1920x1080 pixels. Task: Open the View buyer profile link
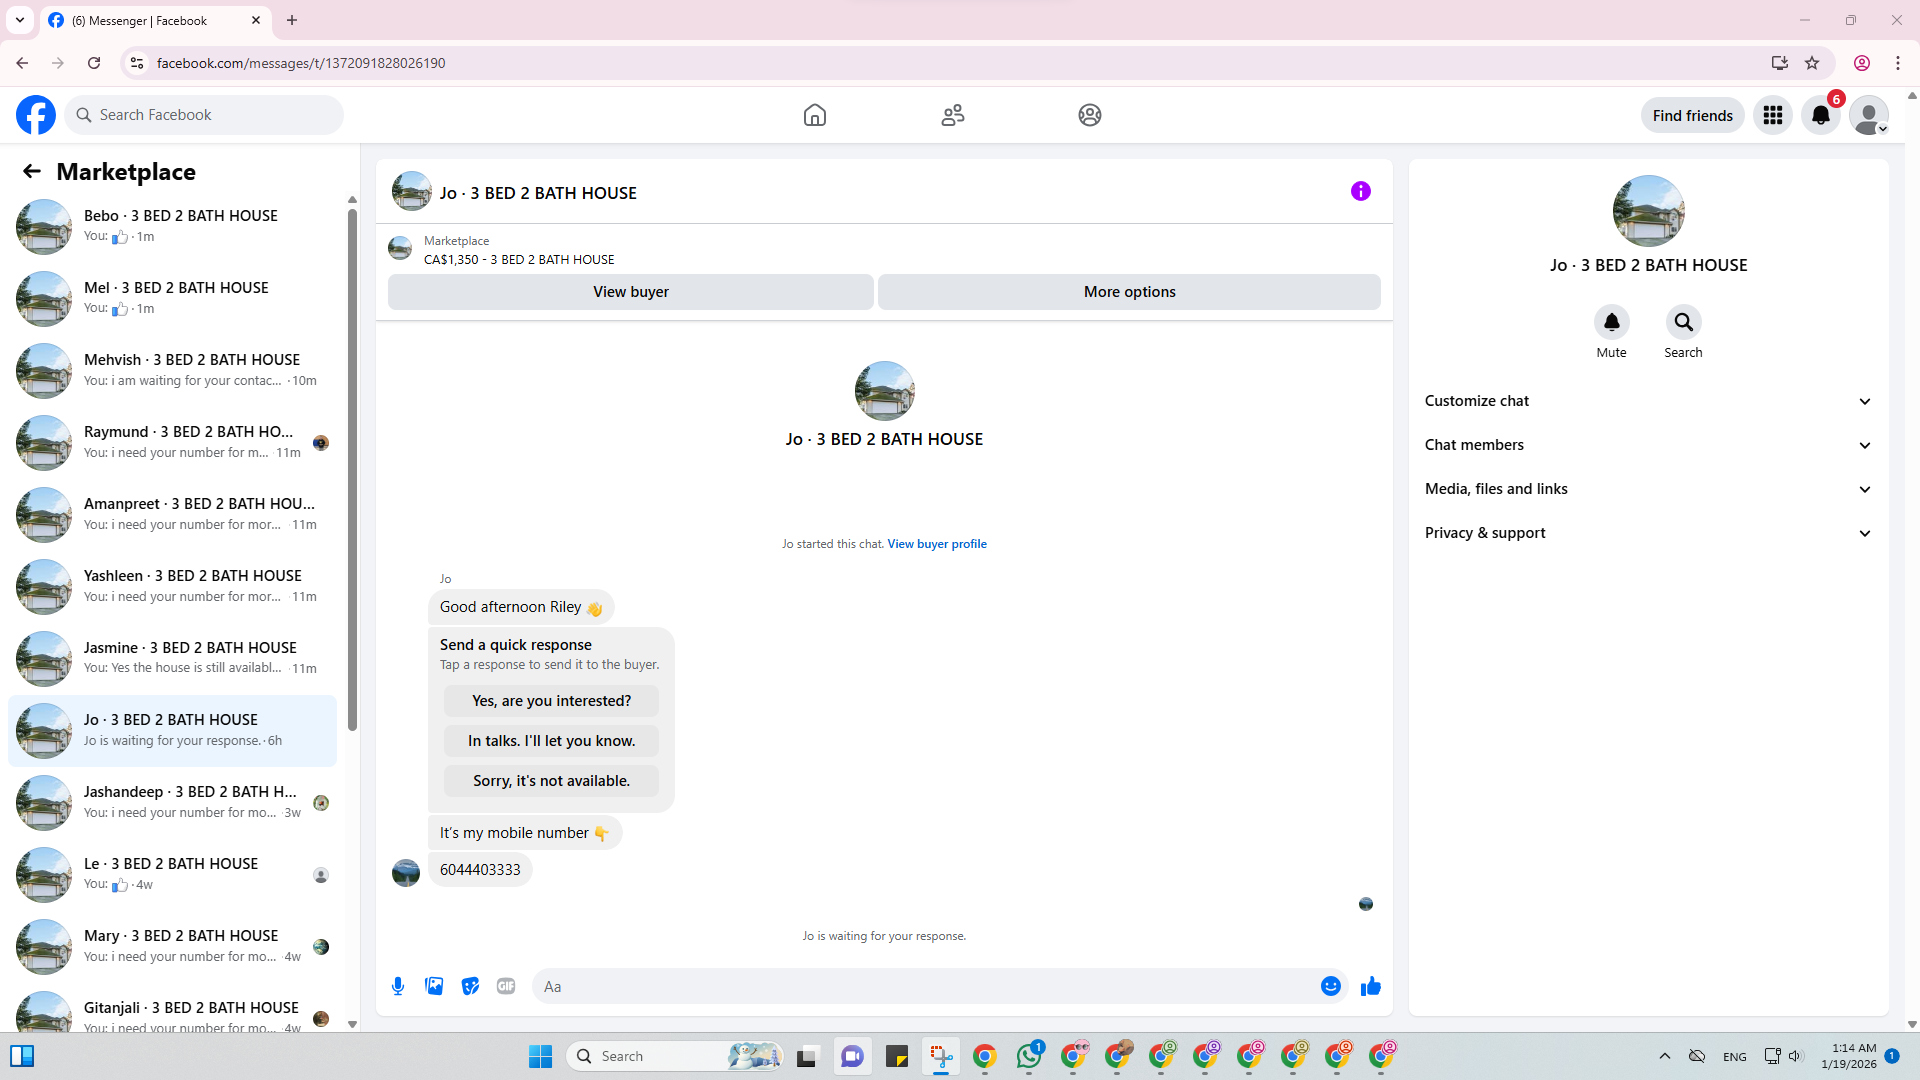click(x=937, y=544)
